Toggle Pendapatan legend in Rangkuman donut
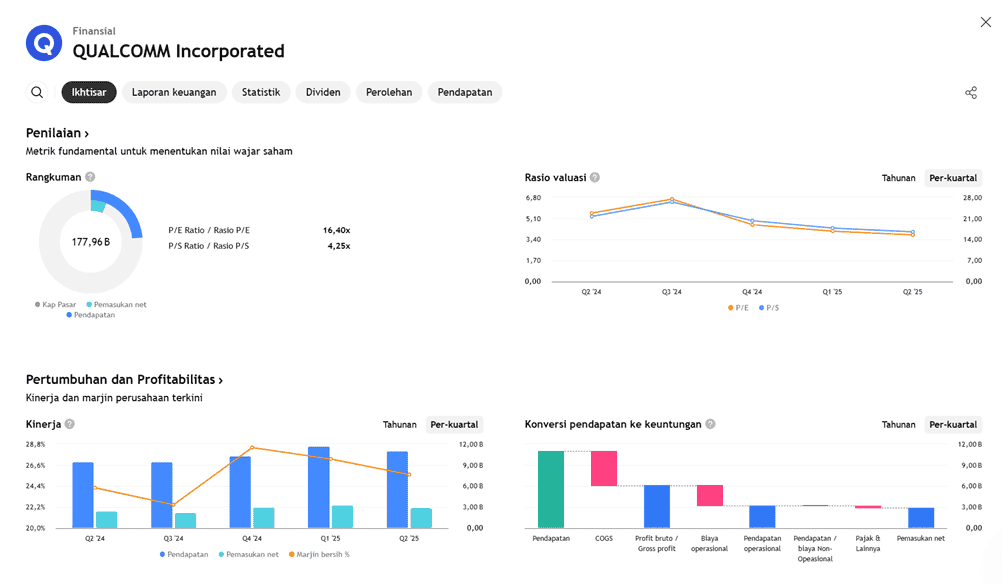Screen dimensions: 1002x584 [91, 315]
